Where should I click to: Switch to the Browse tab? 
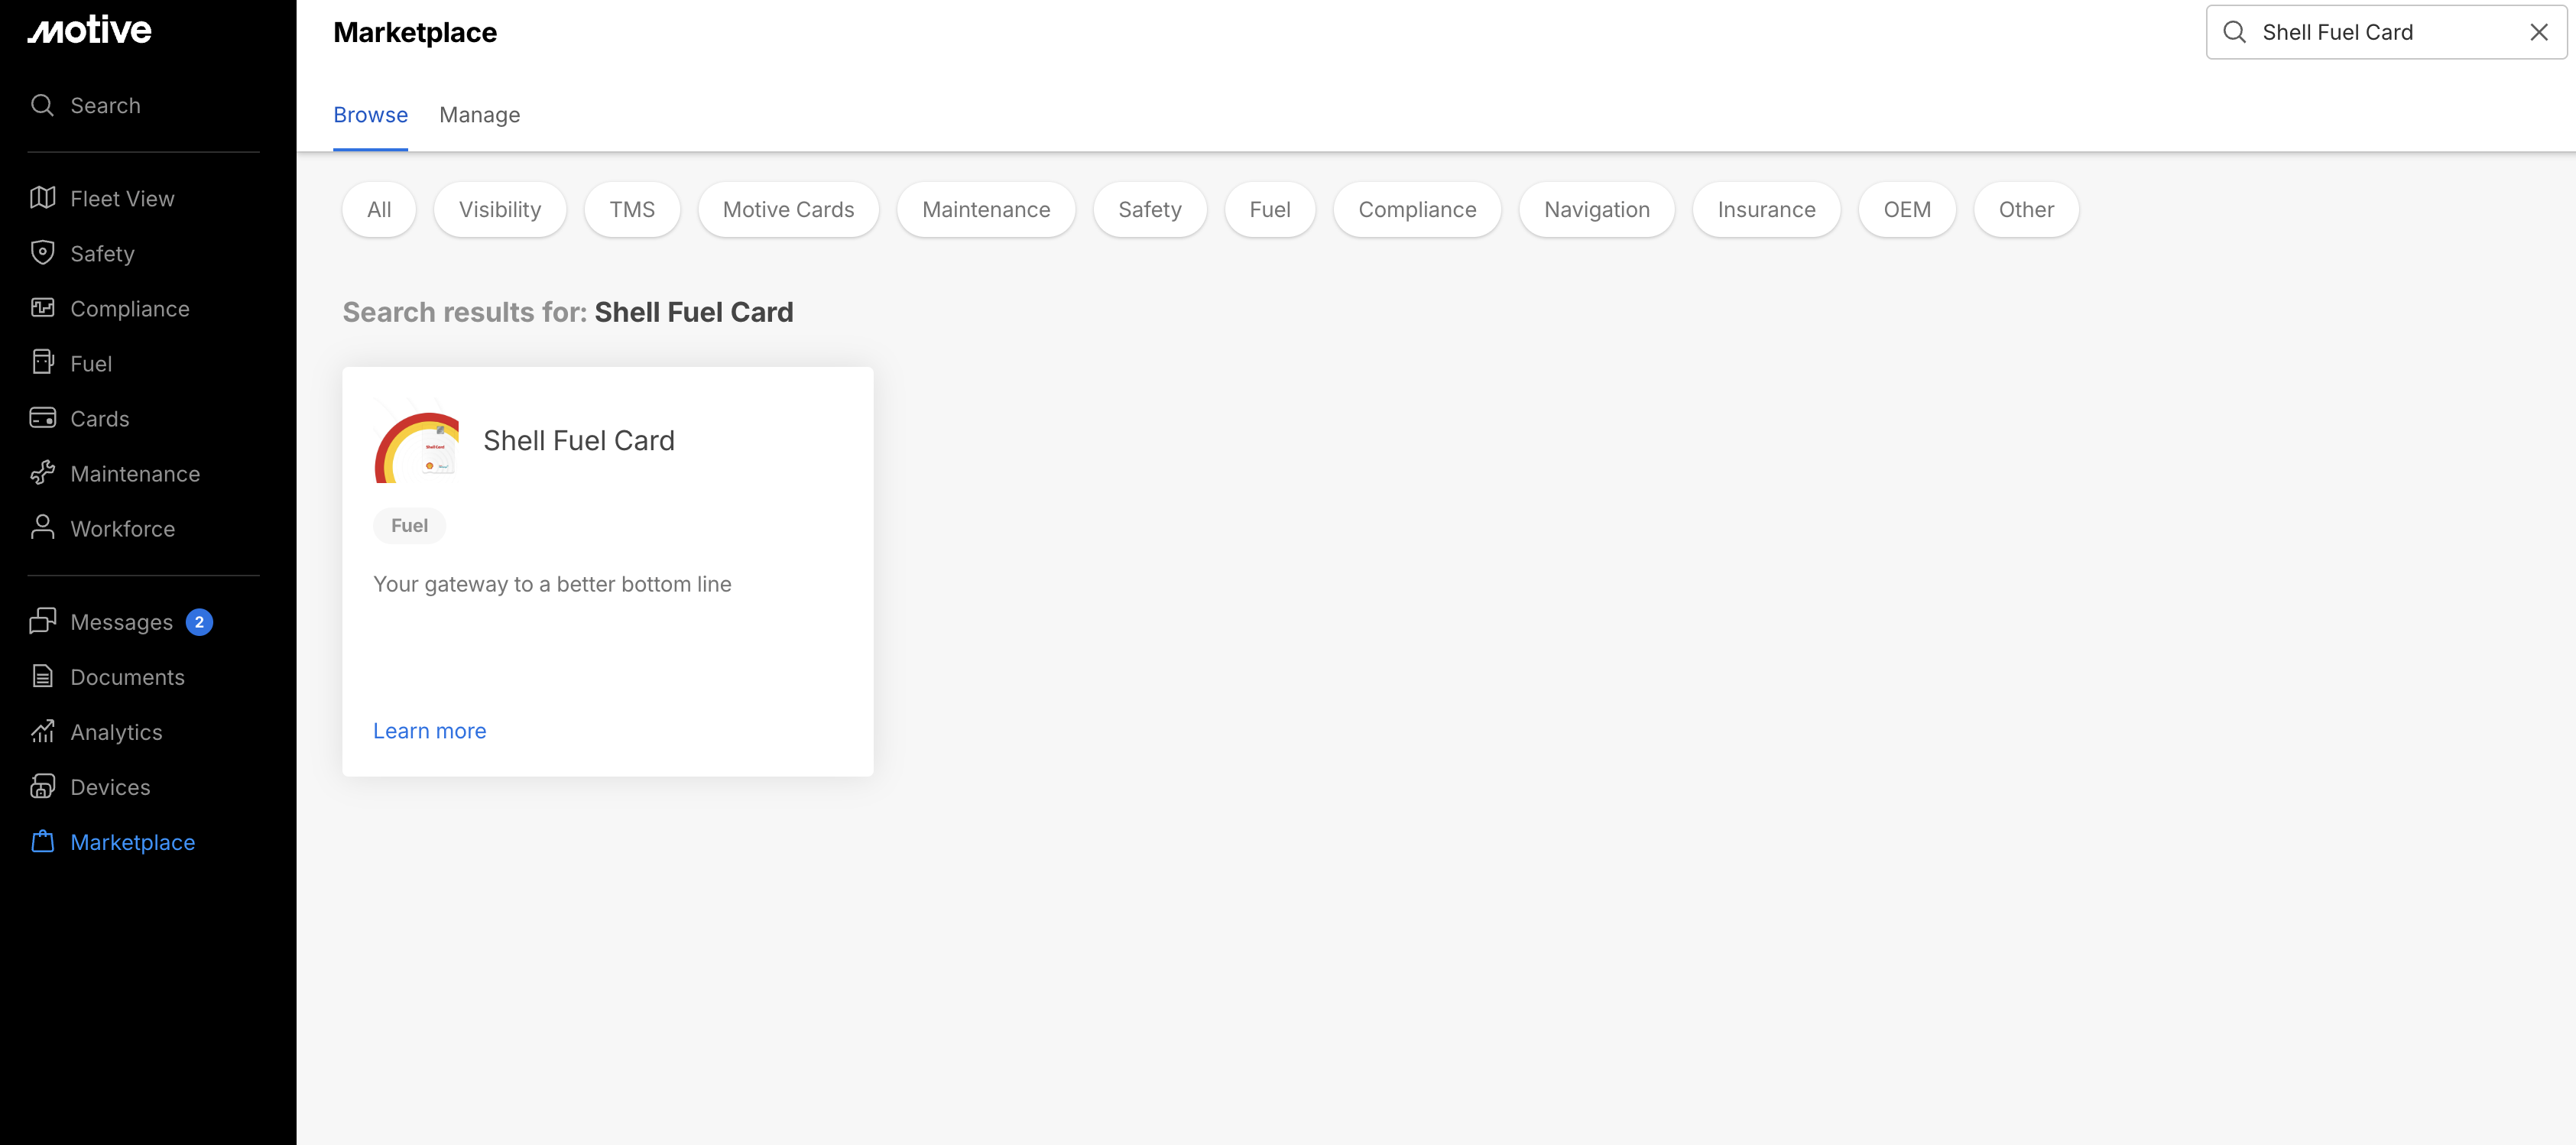tap(370, 115)
